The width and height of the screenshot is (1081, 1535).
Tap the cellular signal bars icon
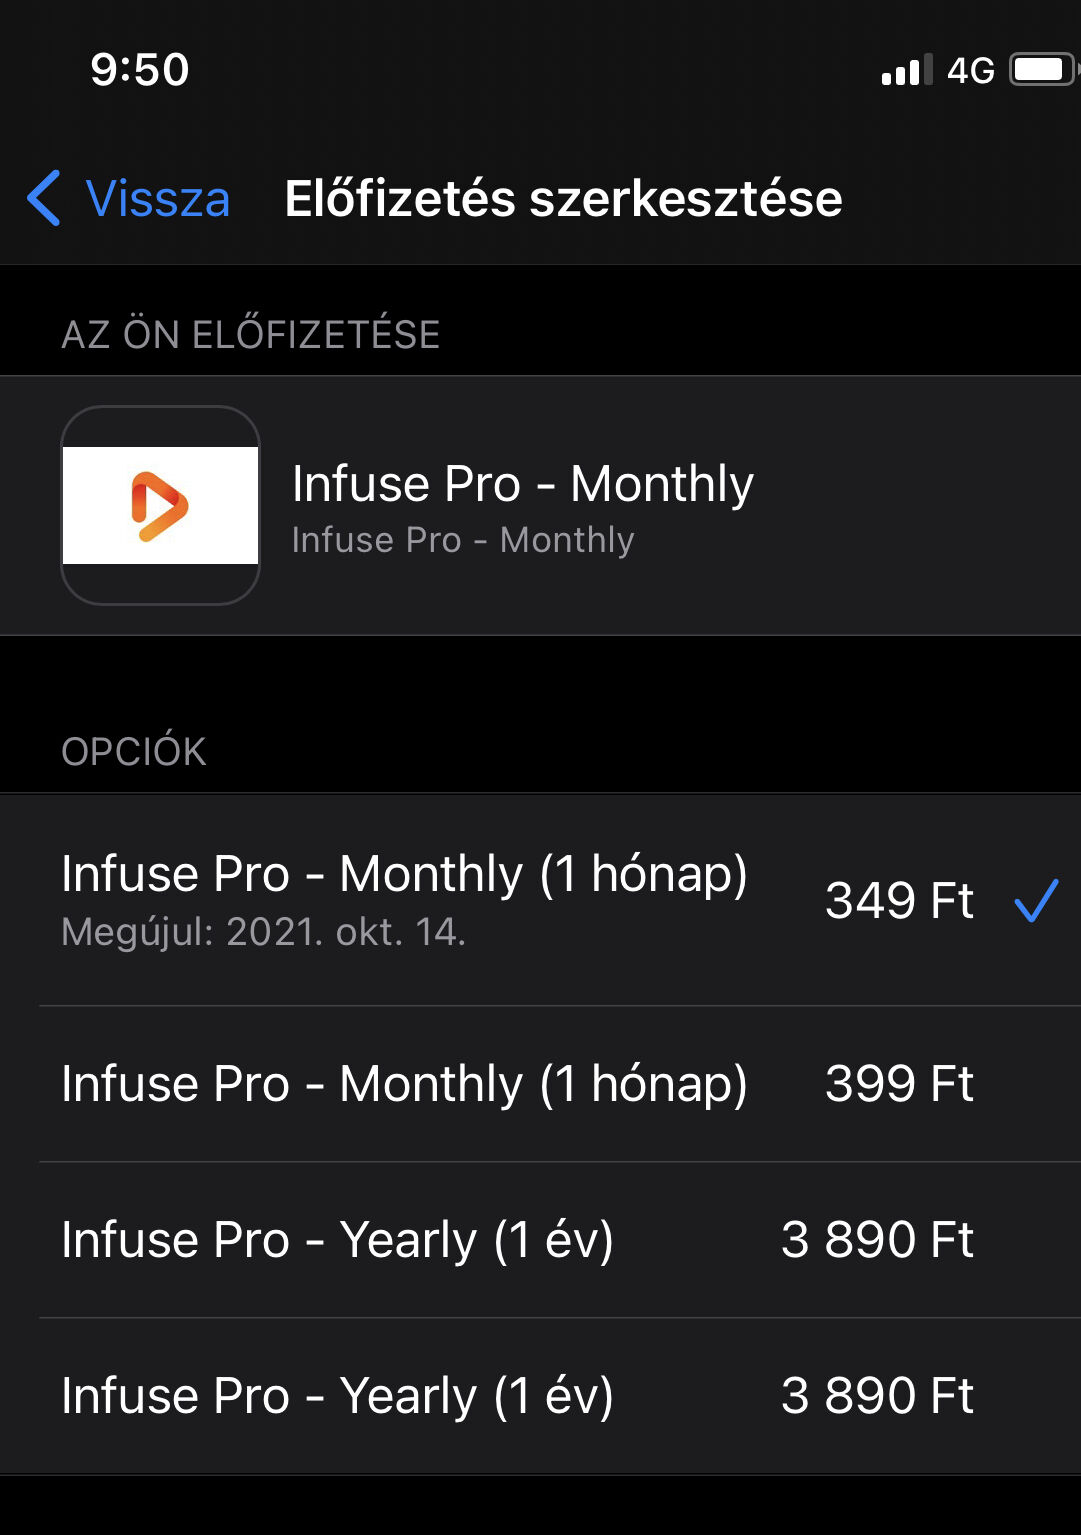(x=906, y=70)
